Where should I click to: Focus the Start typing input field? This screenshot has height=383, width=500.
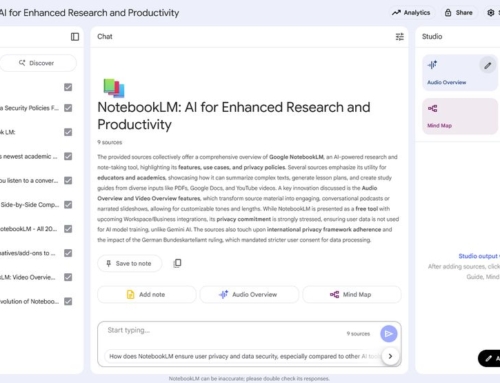coord(223,331)
